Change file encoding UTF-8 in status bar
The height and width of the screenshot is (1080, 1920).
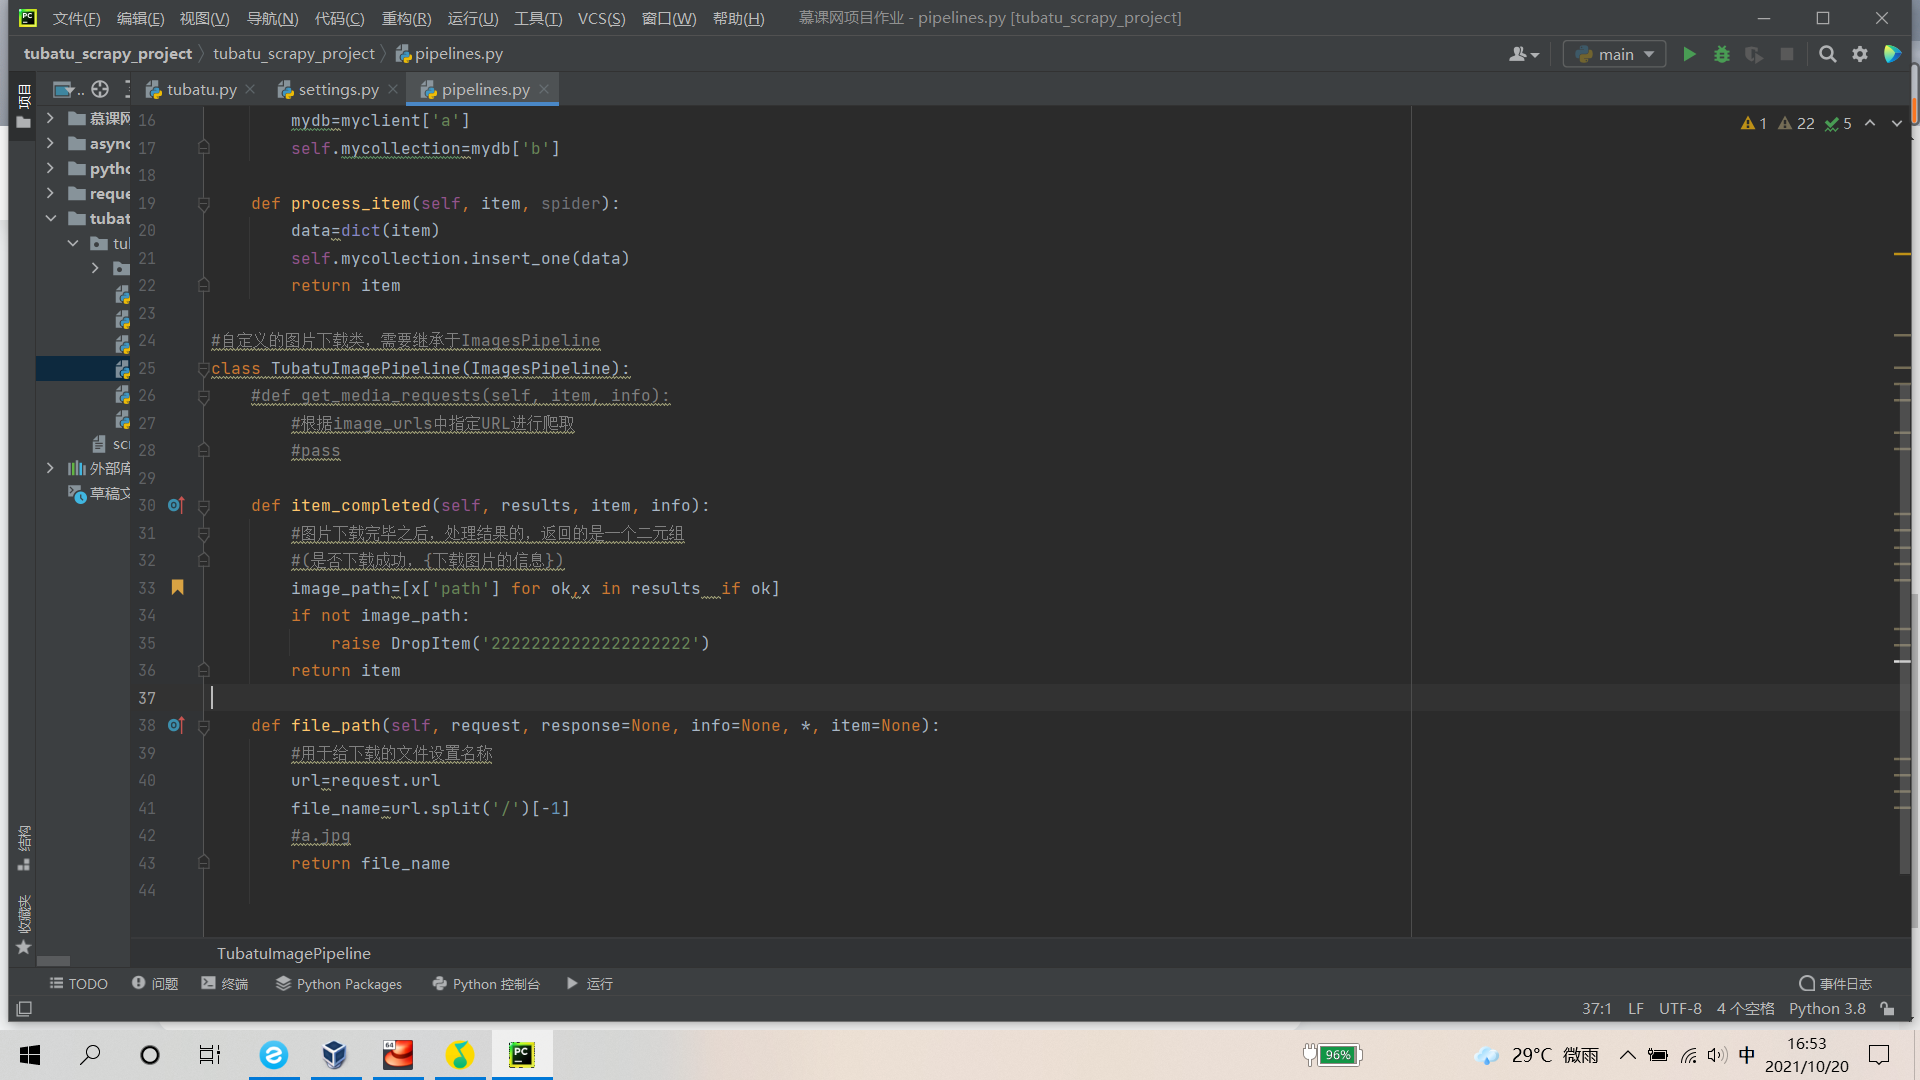point(1680,1009)
